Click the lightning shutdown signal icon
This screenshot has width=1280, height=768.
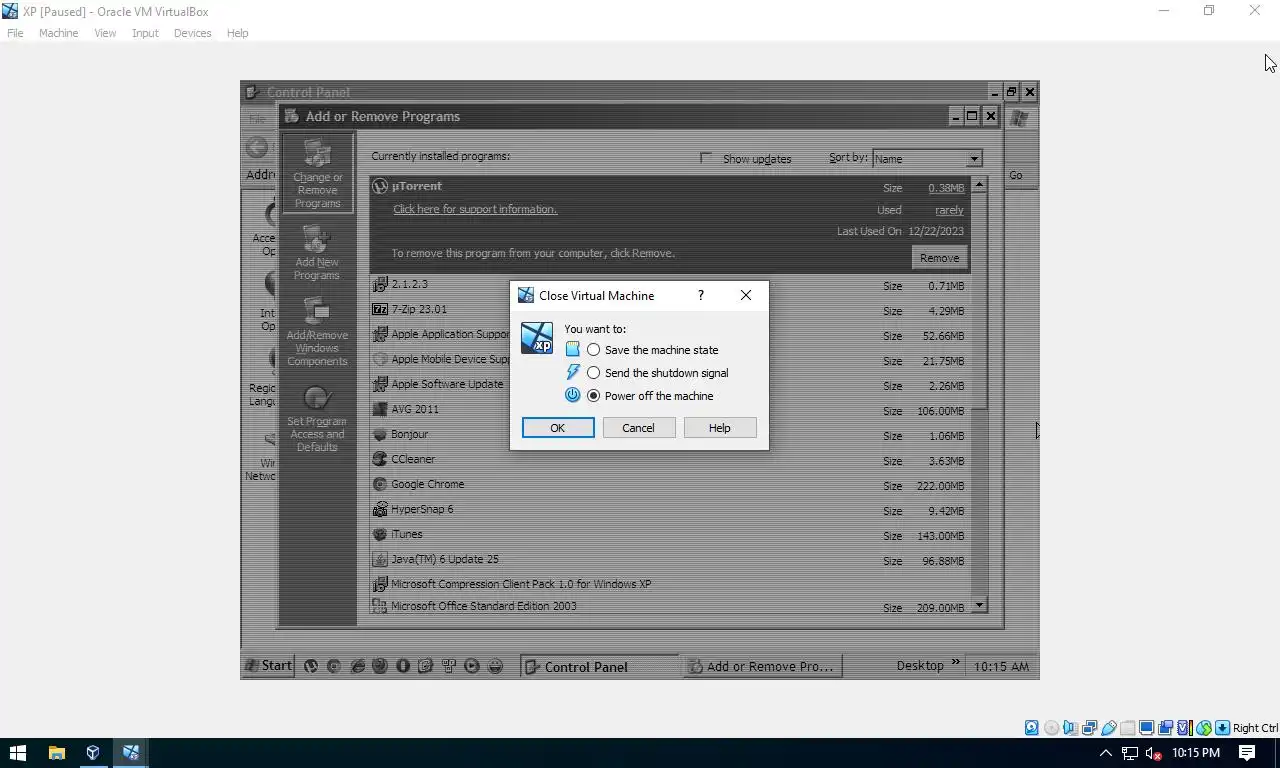pyautogui.click(x=572, y=372)
